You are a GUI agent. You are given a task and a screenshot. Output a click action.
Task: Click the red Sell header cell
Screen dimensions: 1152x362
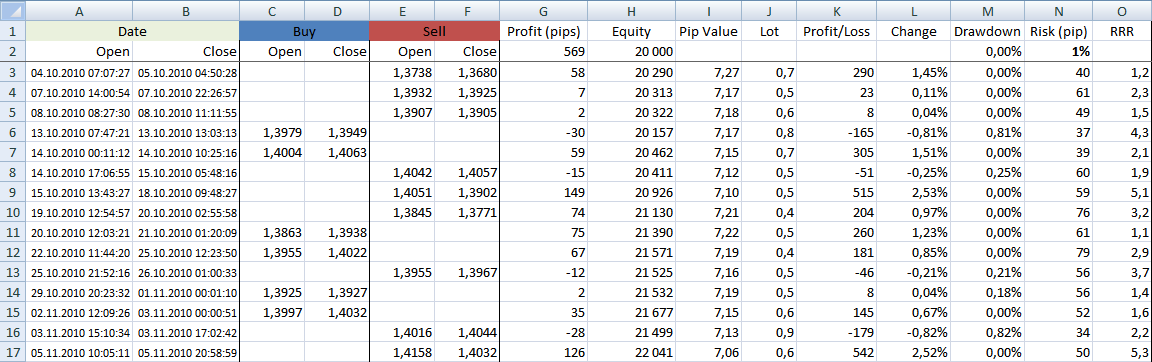click(x=433, y=32)
